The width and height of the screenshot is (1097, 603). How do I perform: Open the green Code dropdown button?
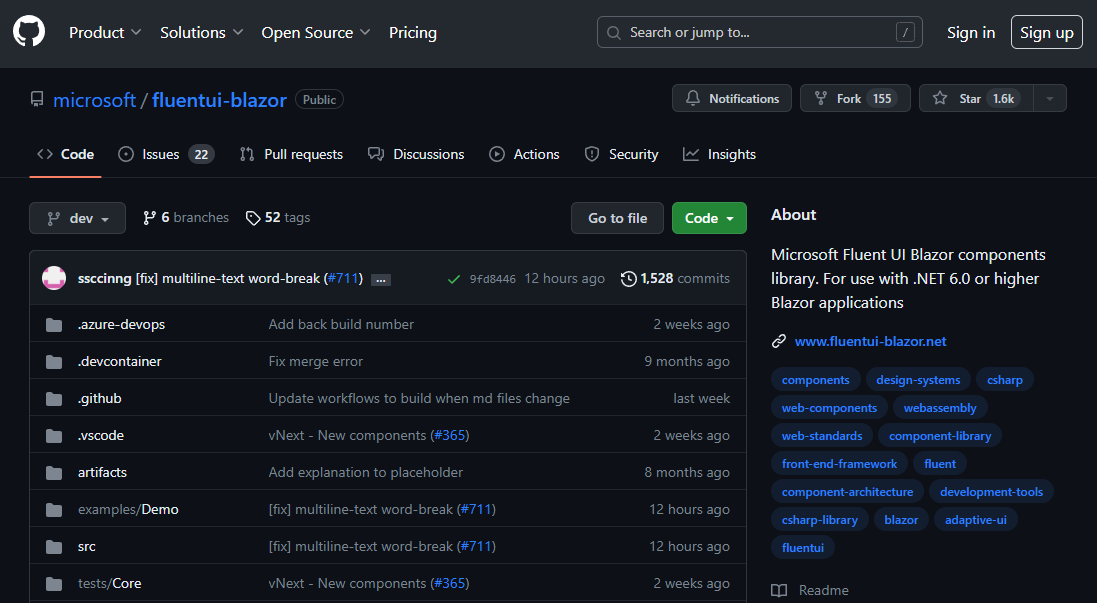[709, 218]
